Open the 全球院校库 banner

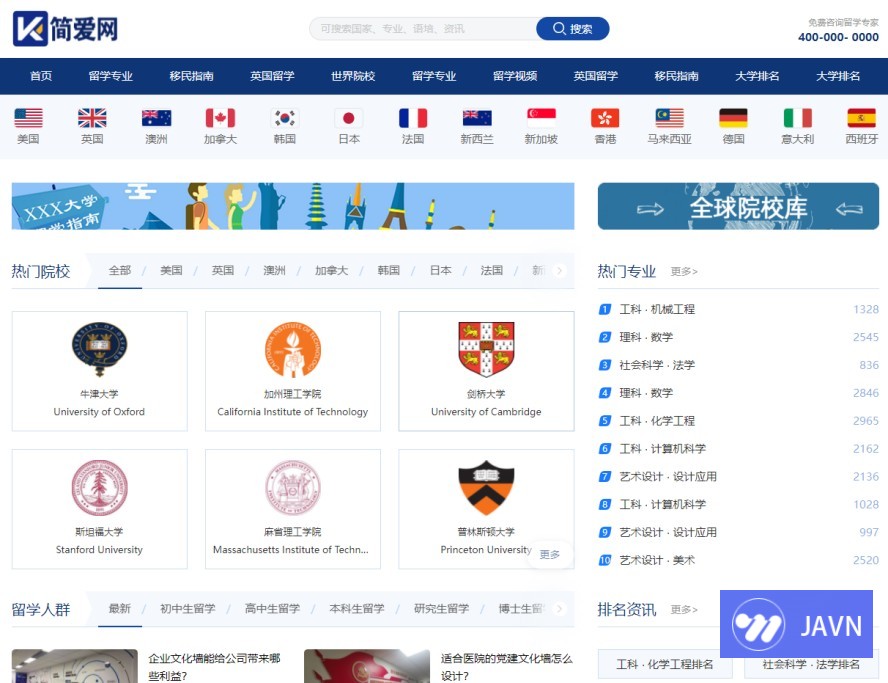(738, 206)
